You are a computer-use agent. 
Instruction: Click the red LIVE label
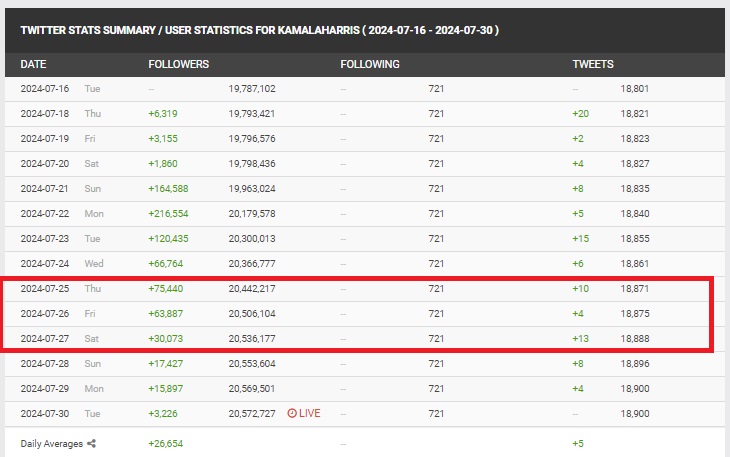(x=310, y=413)
